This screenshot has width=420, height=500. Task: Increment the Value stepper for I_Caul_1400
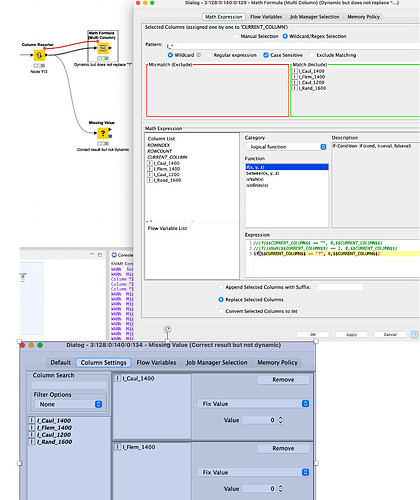tap(281, 418)
